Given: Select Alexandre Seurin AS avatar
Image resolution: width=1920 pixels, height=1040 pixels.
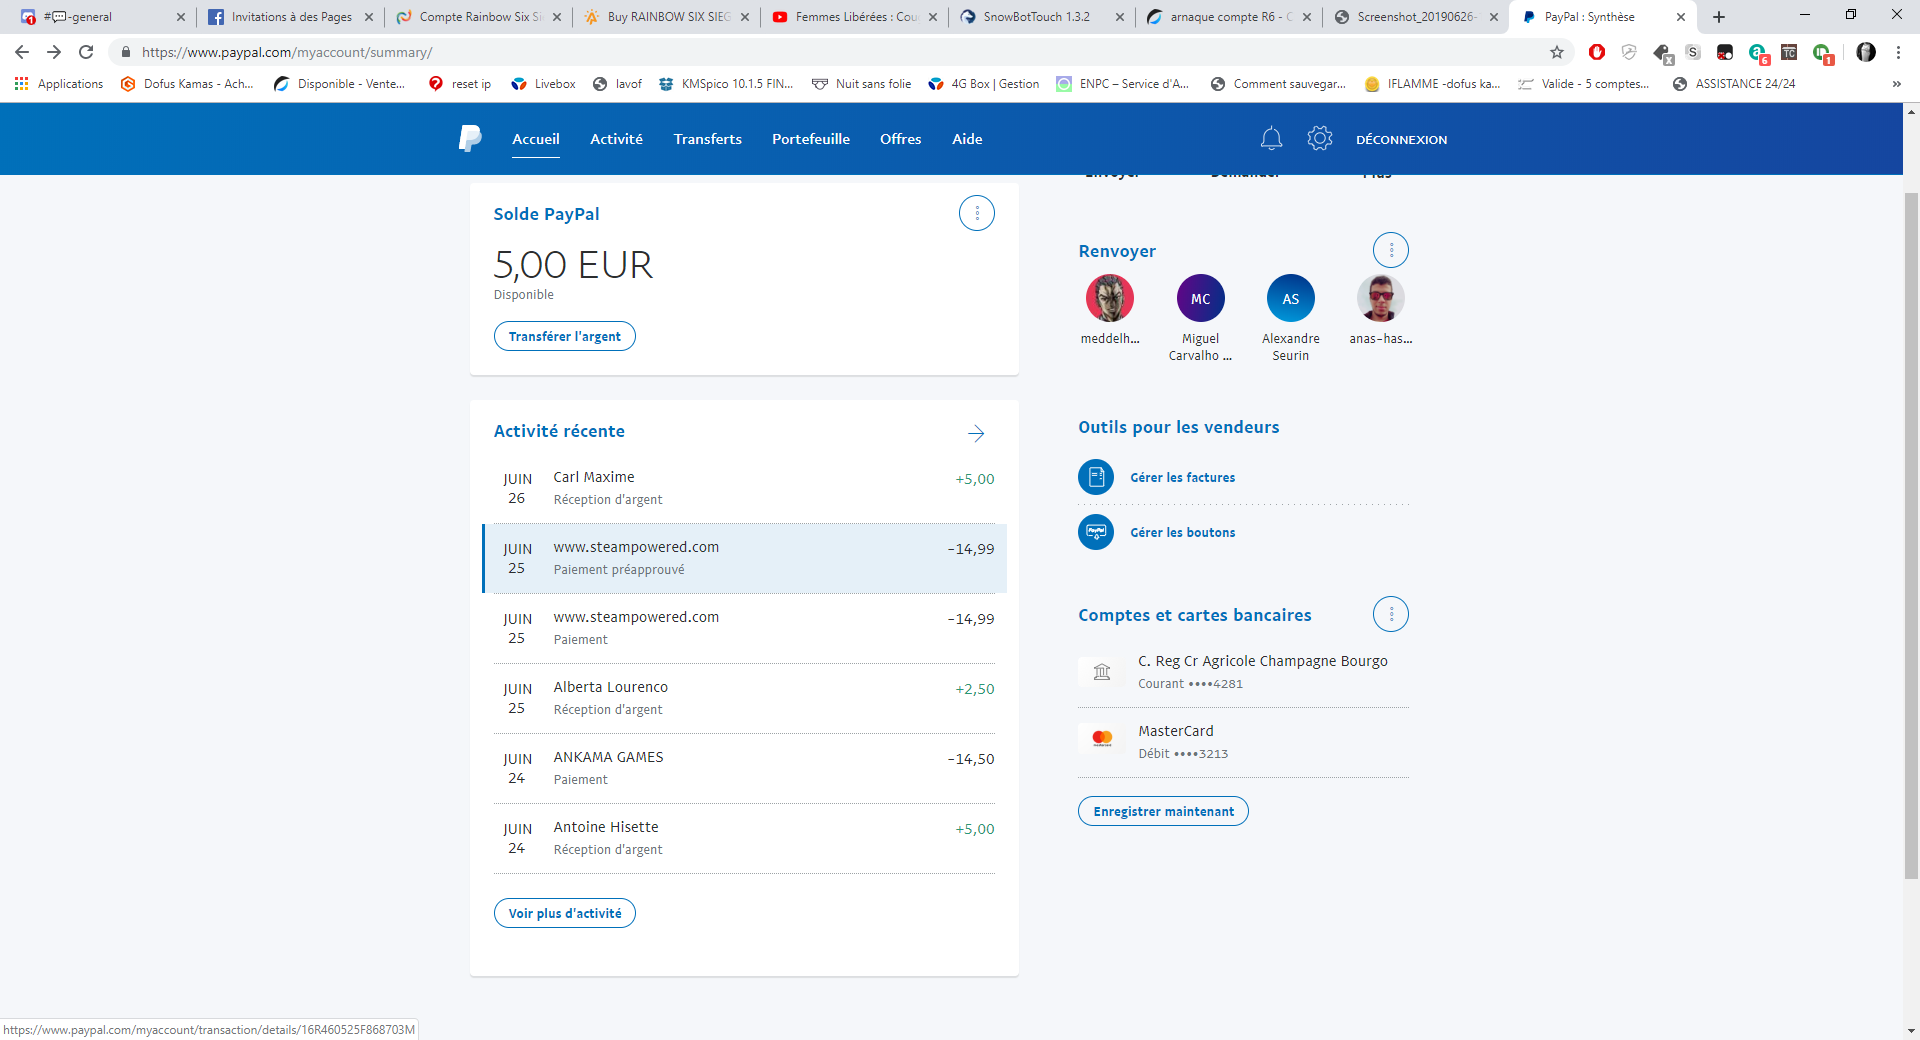Looking at the screenshot, I should click(x=1291, y=298).
